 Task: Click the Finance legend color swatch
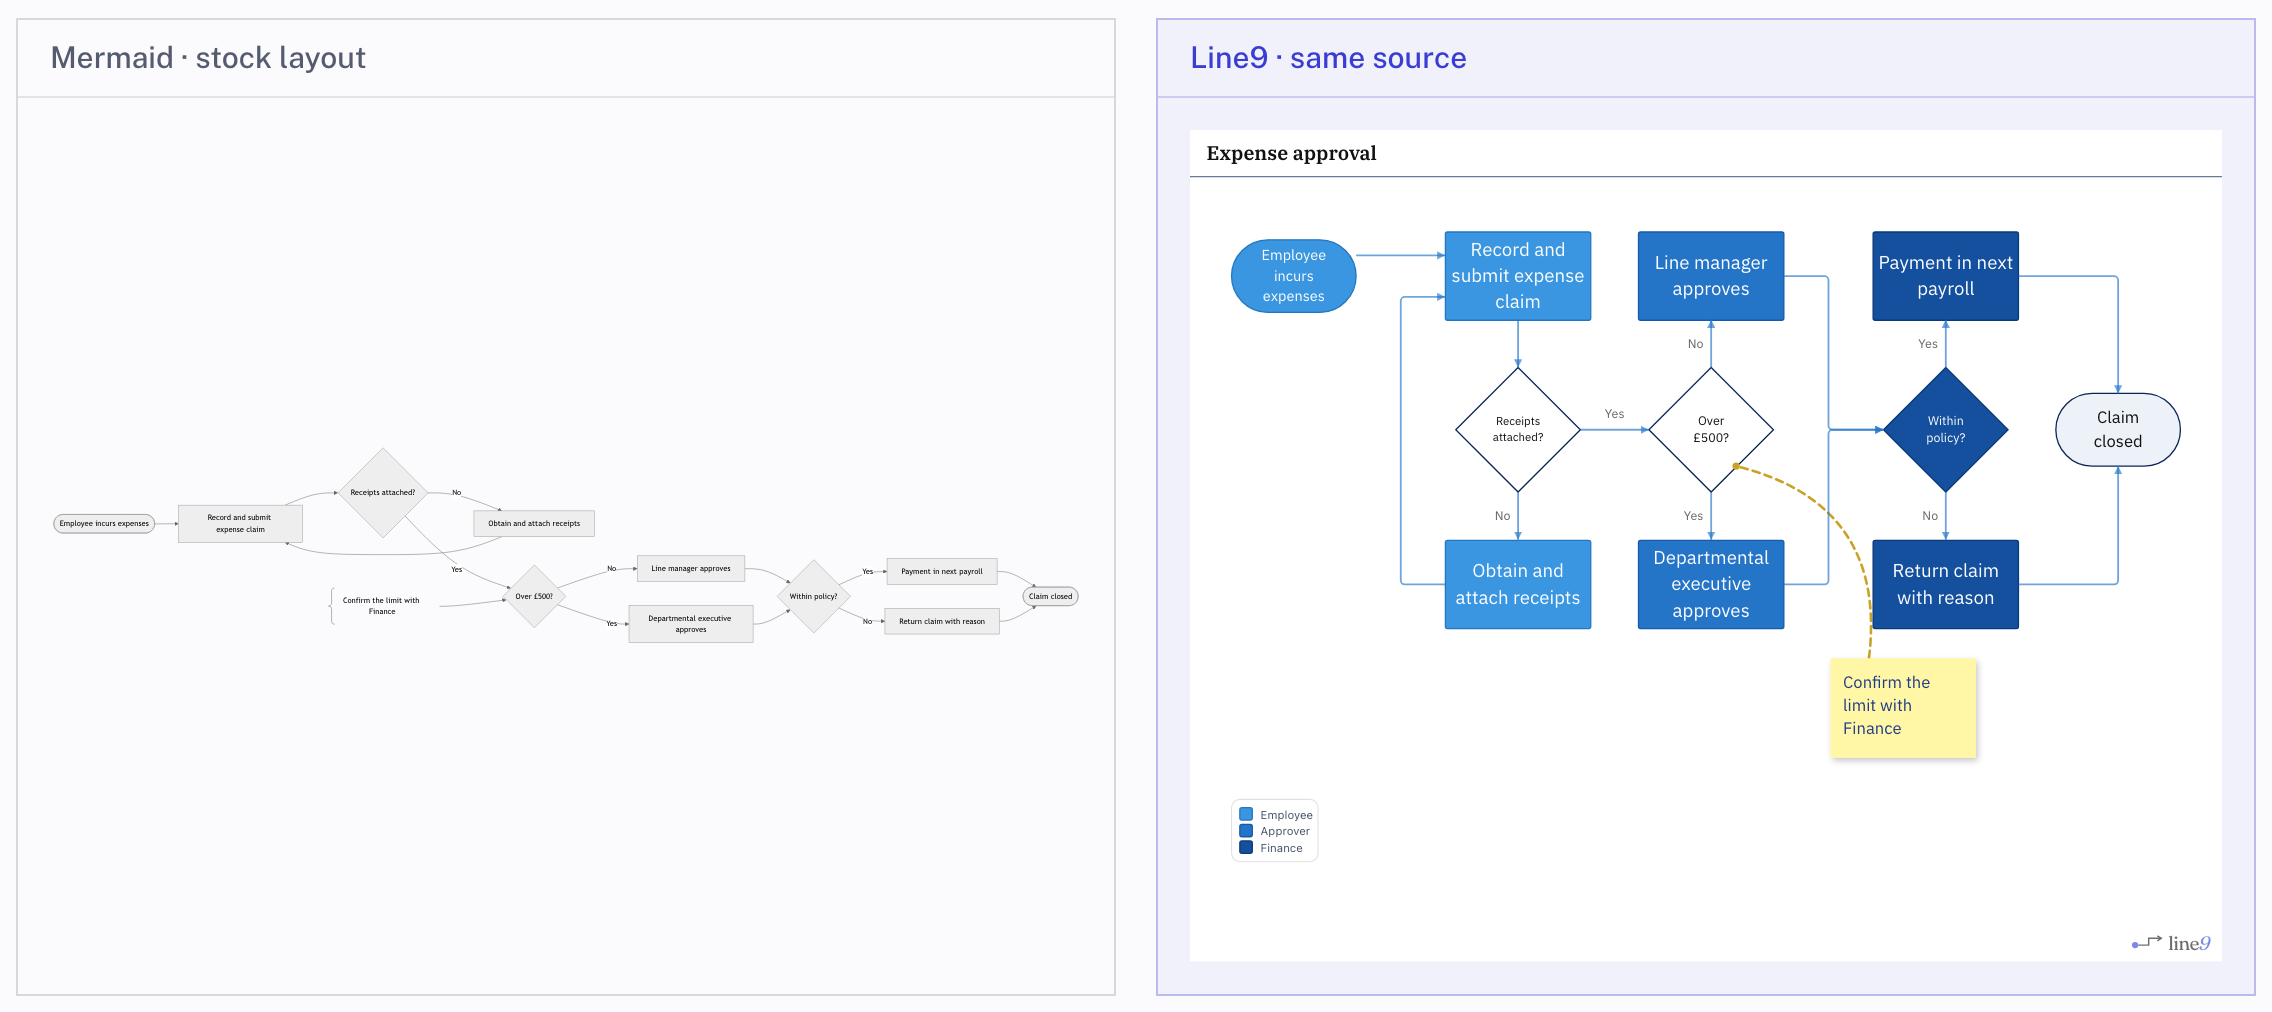[1246, 847]
